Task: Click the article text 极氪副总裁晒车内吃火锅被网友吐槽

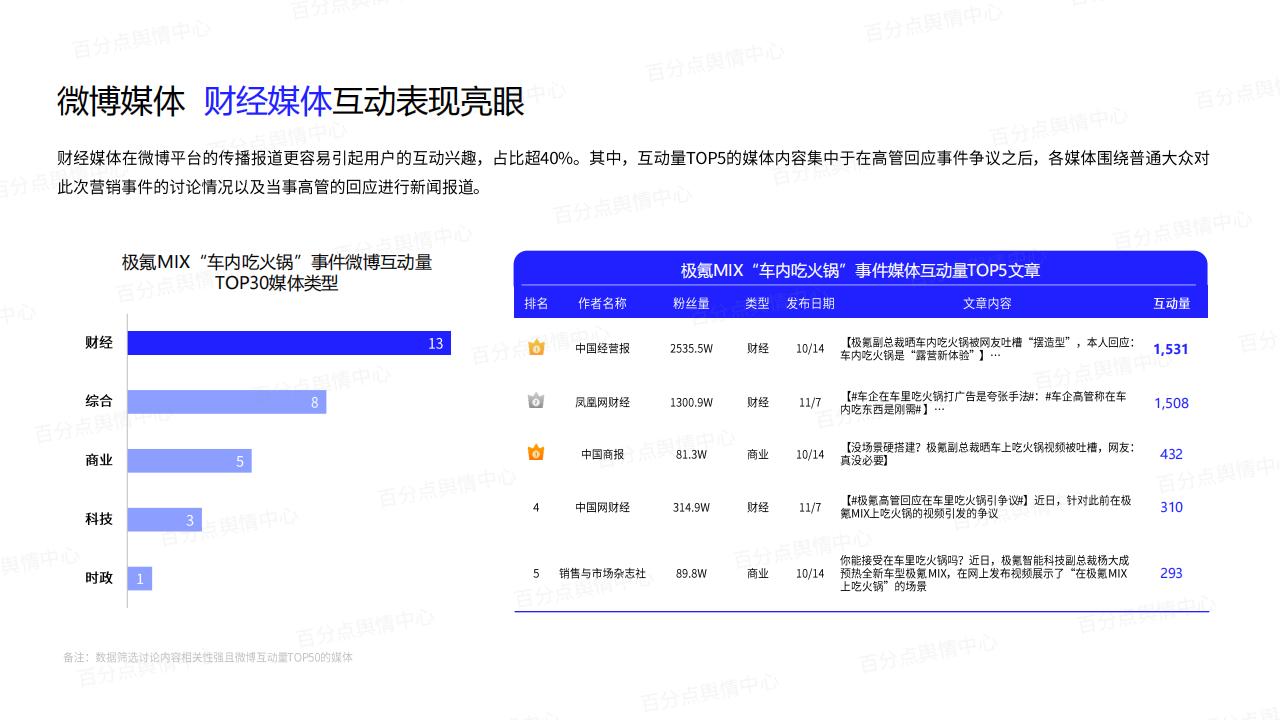Action: 987,348
